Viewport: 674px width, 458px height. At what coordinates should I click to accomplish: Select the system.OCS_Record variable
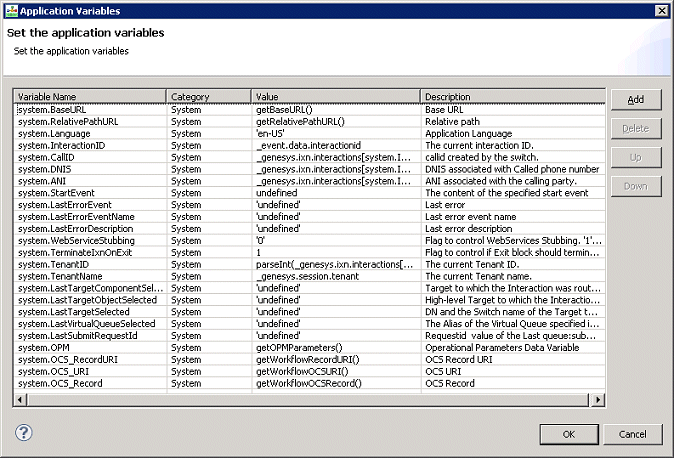(60, 384)
